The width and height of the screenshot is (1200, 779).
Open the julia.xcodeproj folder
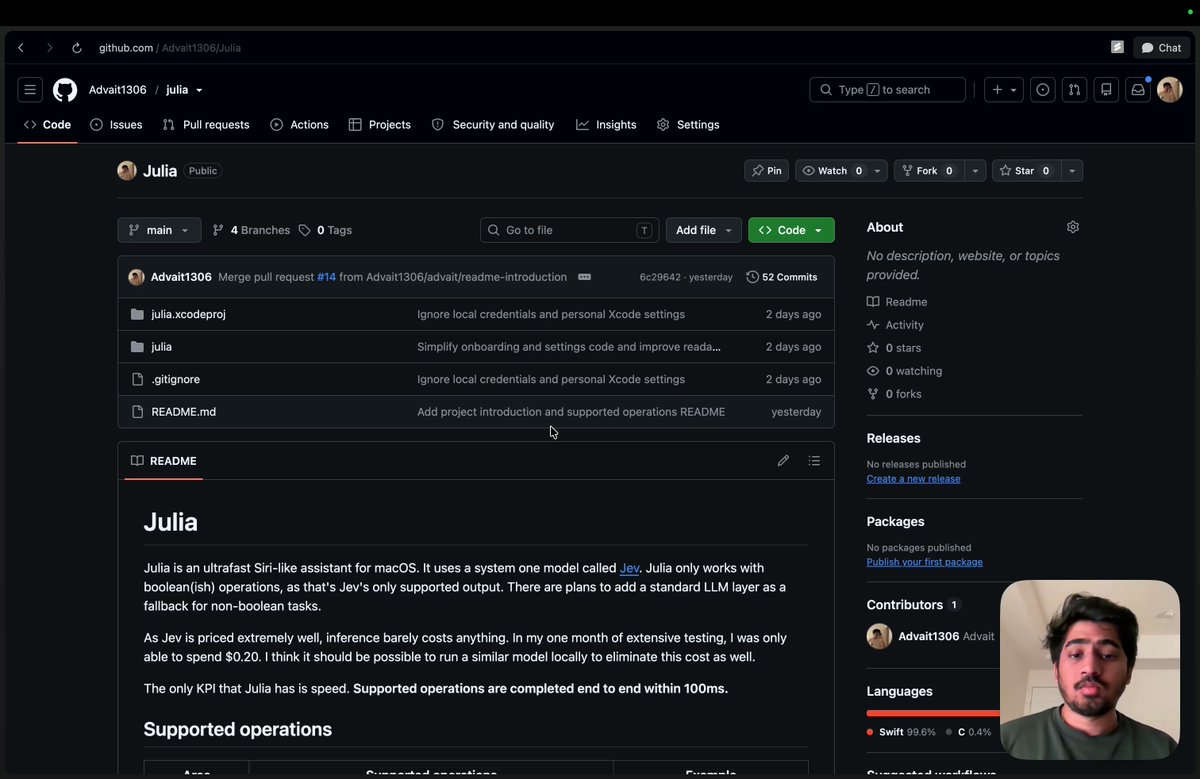[x=188, y=314]
